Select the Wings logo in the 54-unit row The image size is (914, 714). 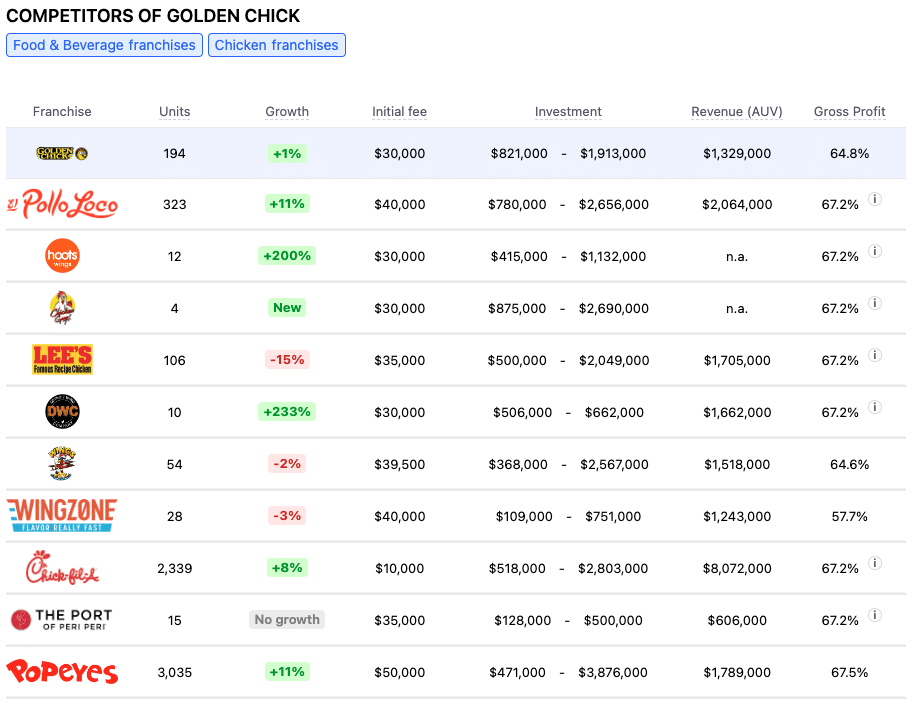click(x=62, y=463)
